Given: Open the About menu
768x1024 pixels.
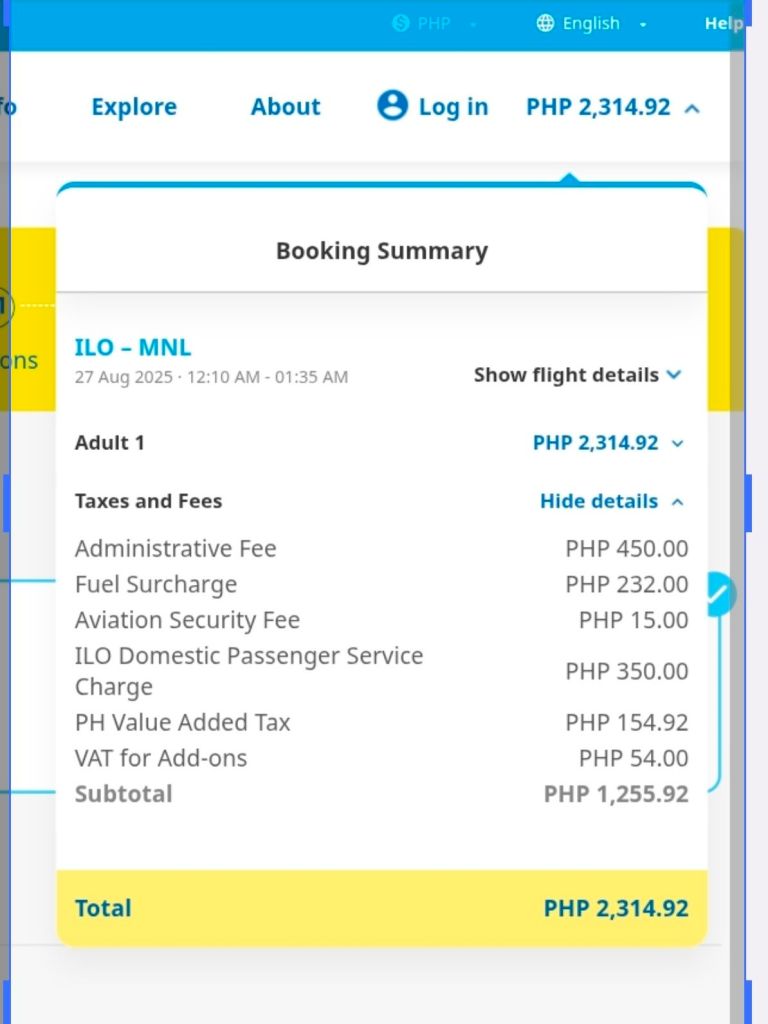Looking at the screenshot, I should tap(286, 107).
